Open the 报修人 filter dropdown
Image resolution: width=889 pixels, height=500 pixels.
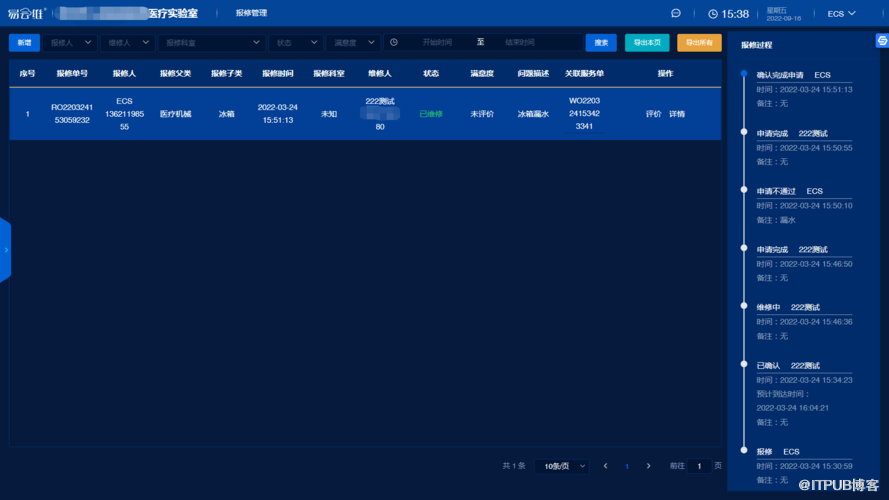coord(69,42)
